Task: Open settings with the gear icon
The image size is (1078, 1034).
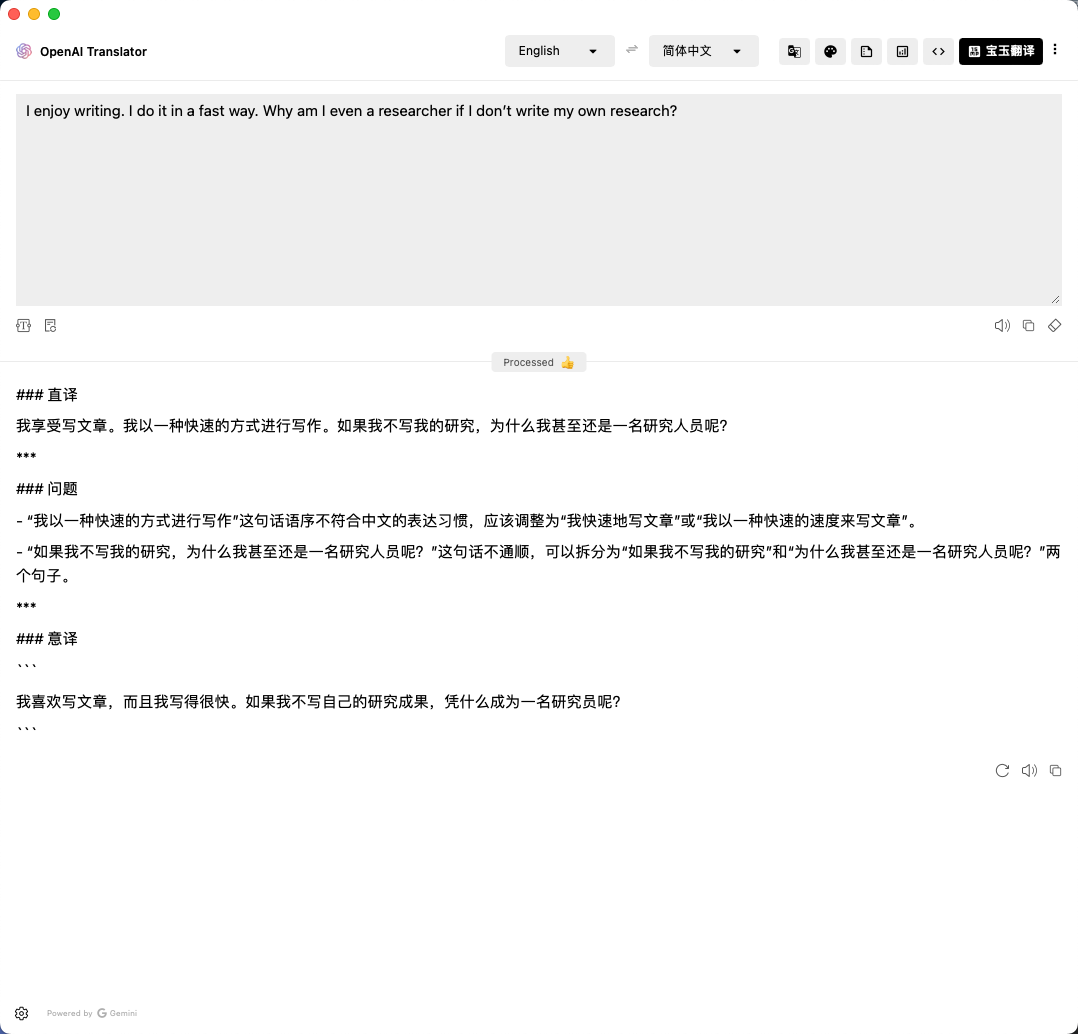Action: coord(21,1013)
